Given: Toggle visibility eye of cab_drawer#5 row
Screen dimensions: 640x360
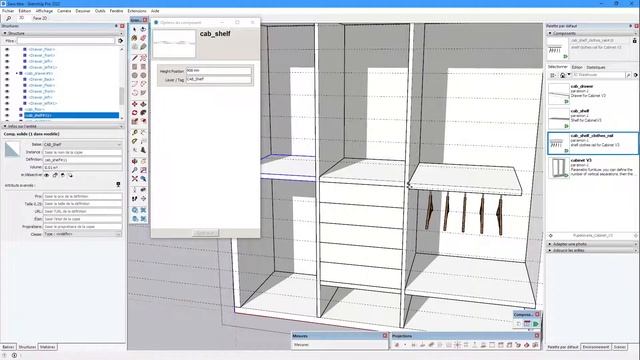Looking at the screenshot, I should point(7,73).
